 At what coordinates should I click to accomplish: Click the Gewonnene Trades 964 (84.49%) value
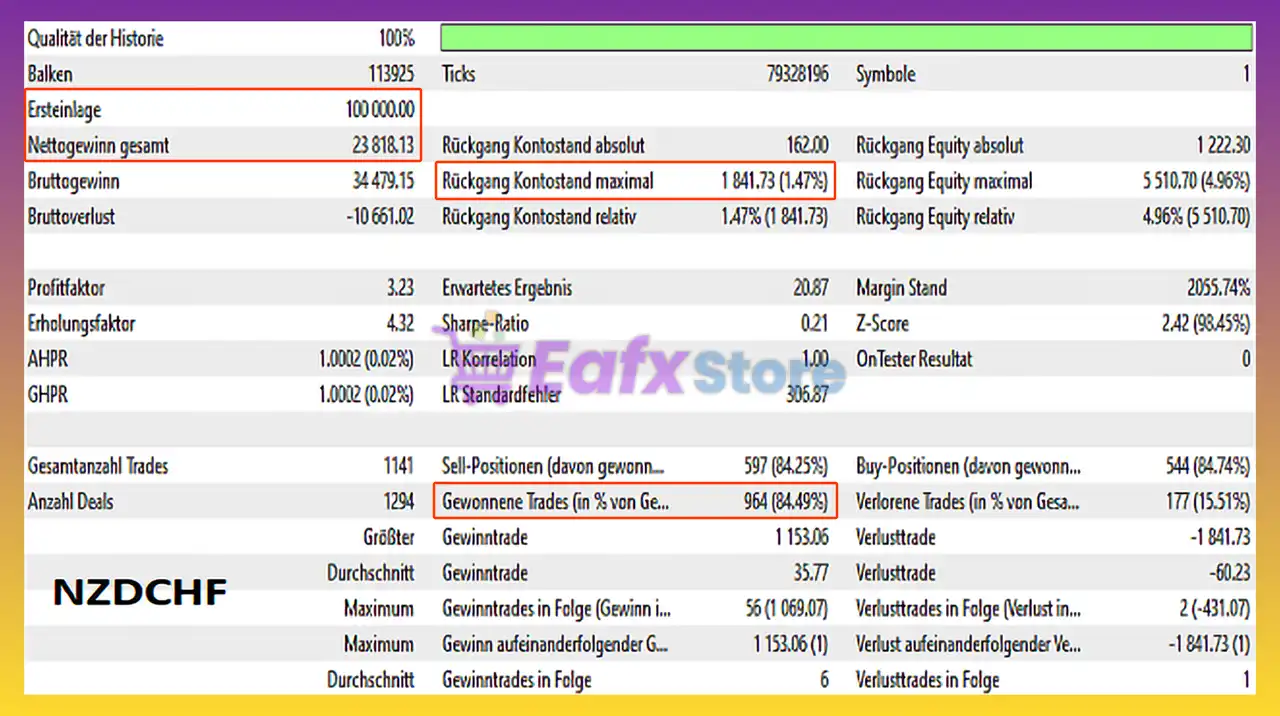pyautogui.click(x=785, y=502)
